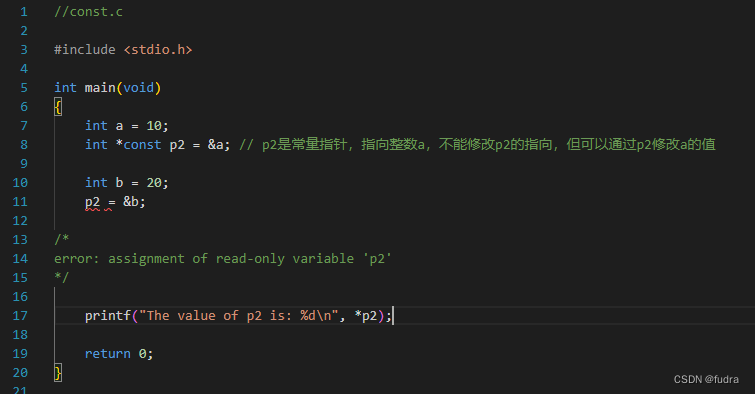Click line number 1 in gutter

point(24,12)
